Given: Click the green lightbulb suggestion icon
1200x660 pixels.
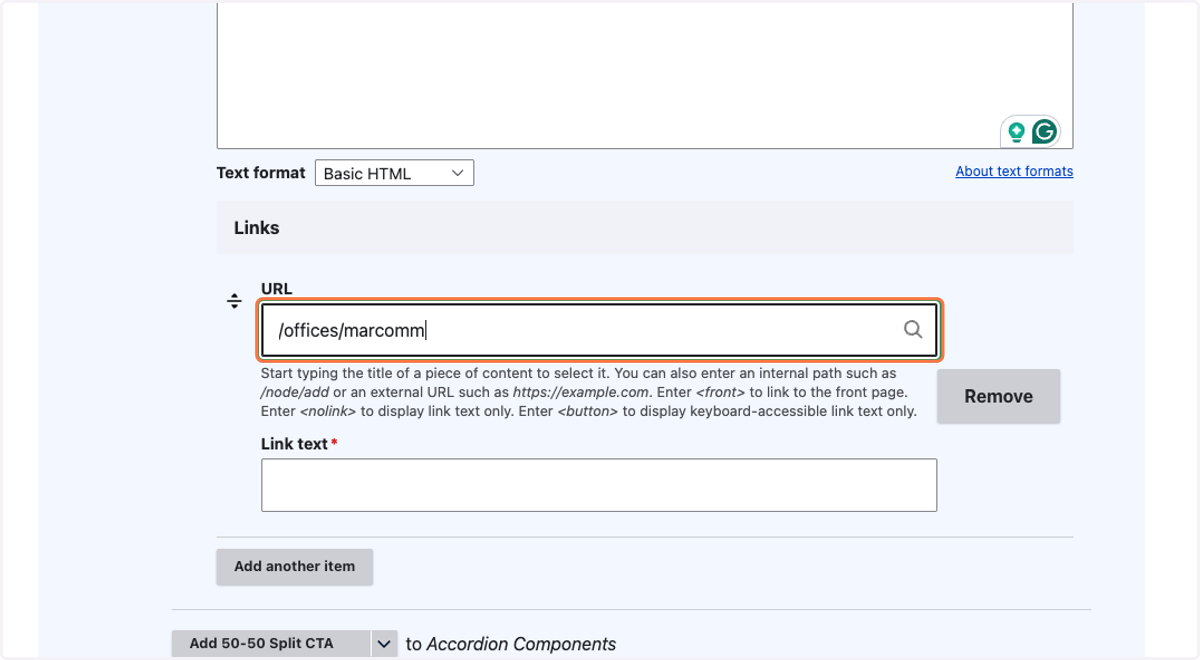Looking at the screenshot, I should [x=1016, y=131].
